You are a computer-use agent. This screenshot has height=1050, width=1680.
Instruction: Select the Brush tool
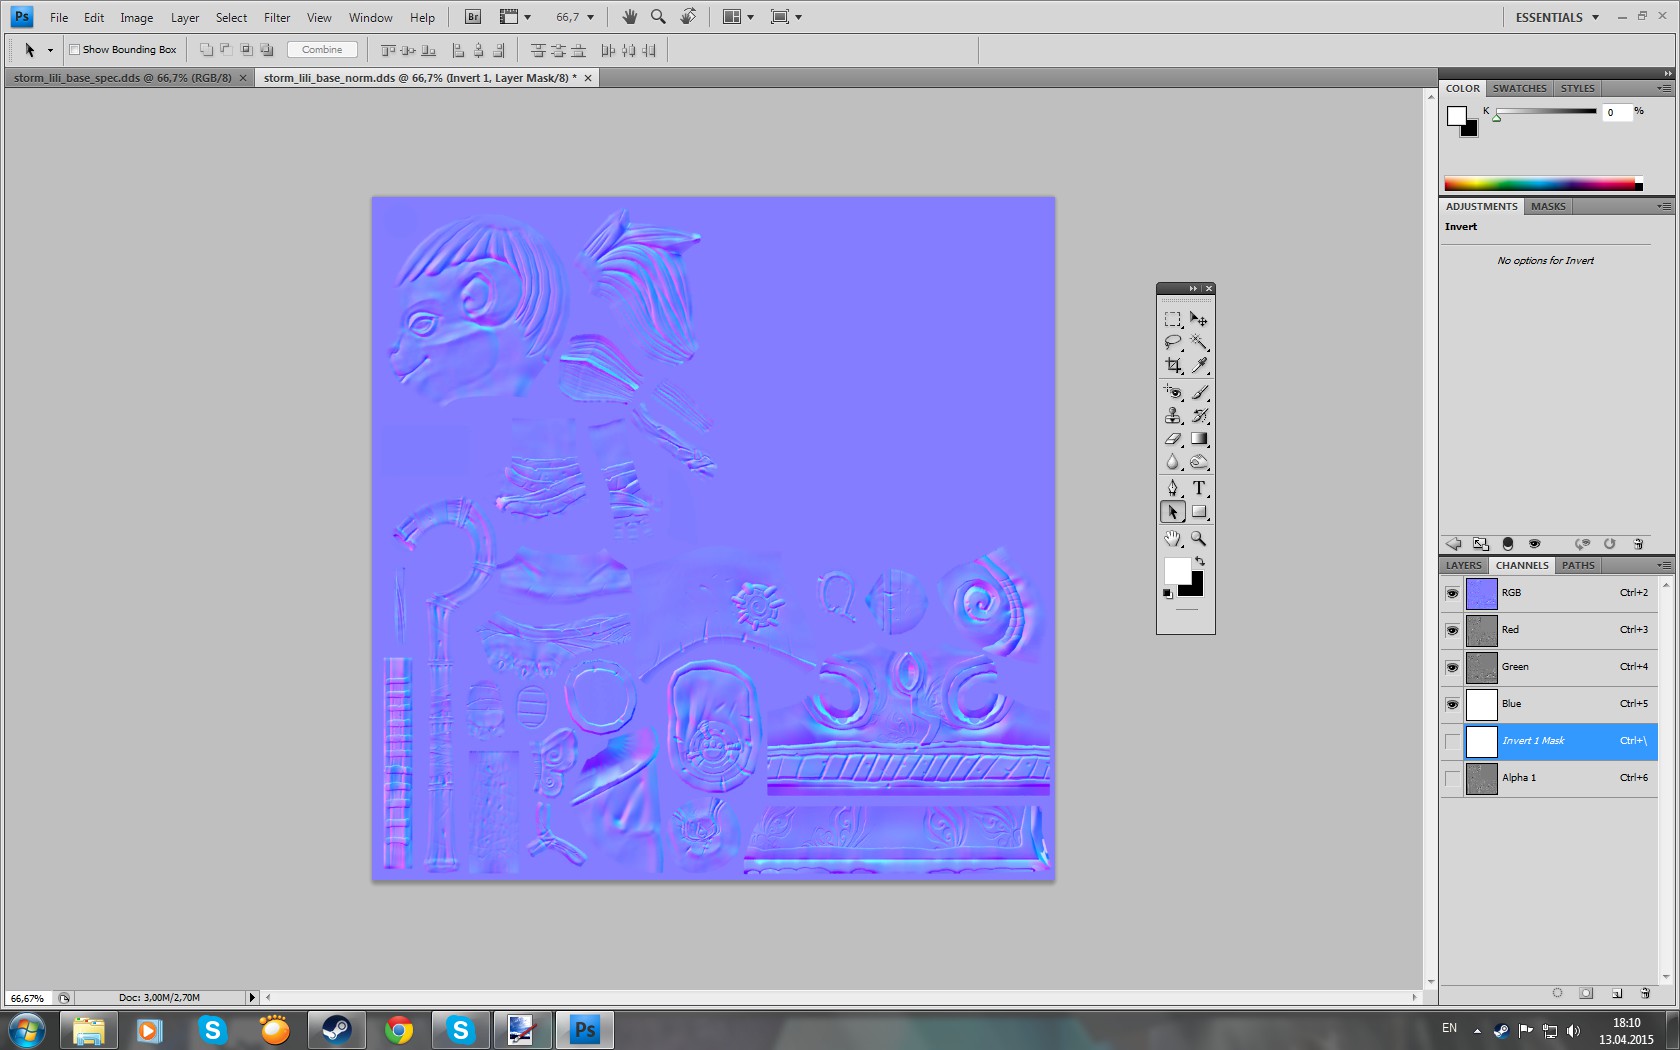click(x=1199, y=392)
